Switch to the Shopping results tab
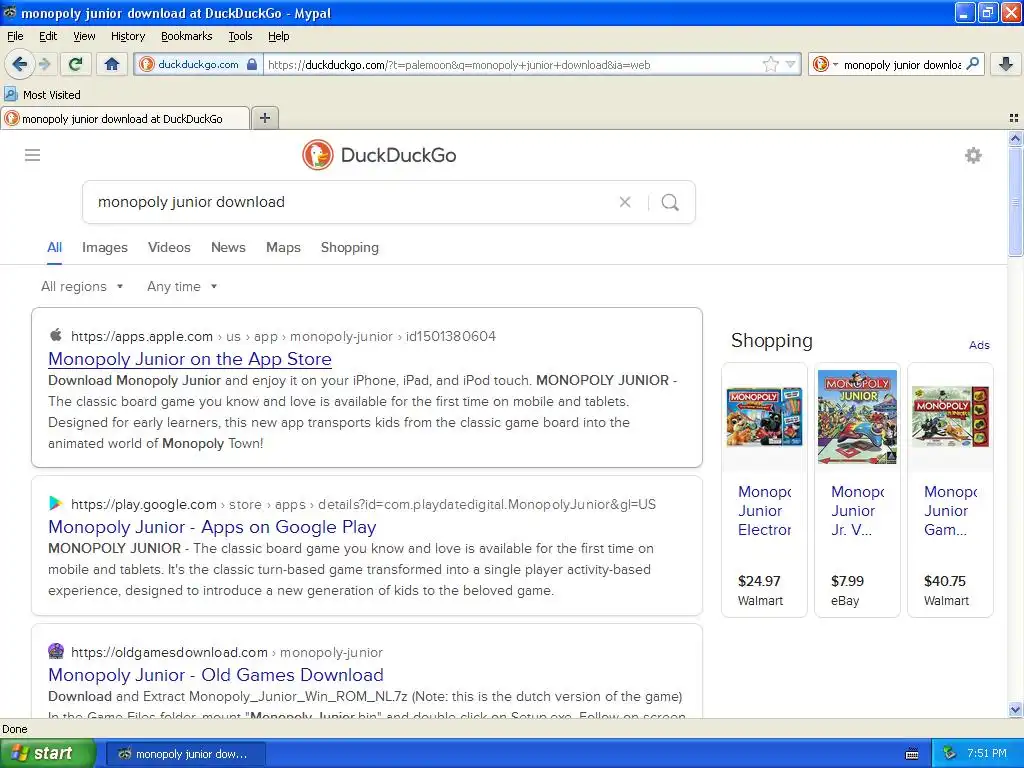Screen dimensions: 1024x768 pyautogui.click(x=349, y=248)
